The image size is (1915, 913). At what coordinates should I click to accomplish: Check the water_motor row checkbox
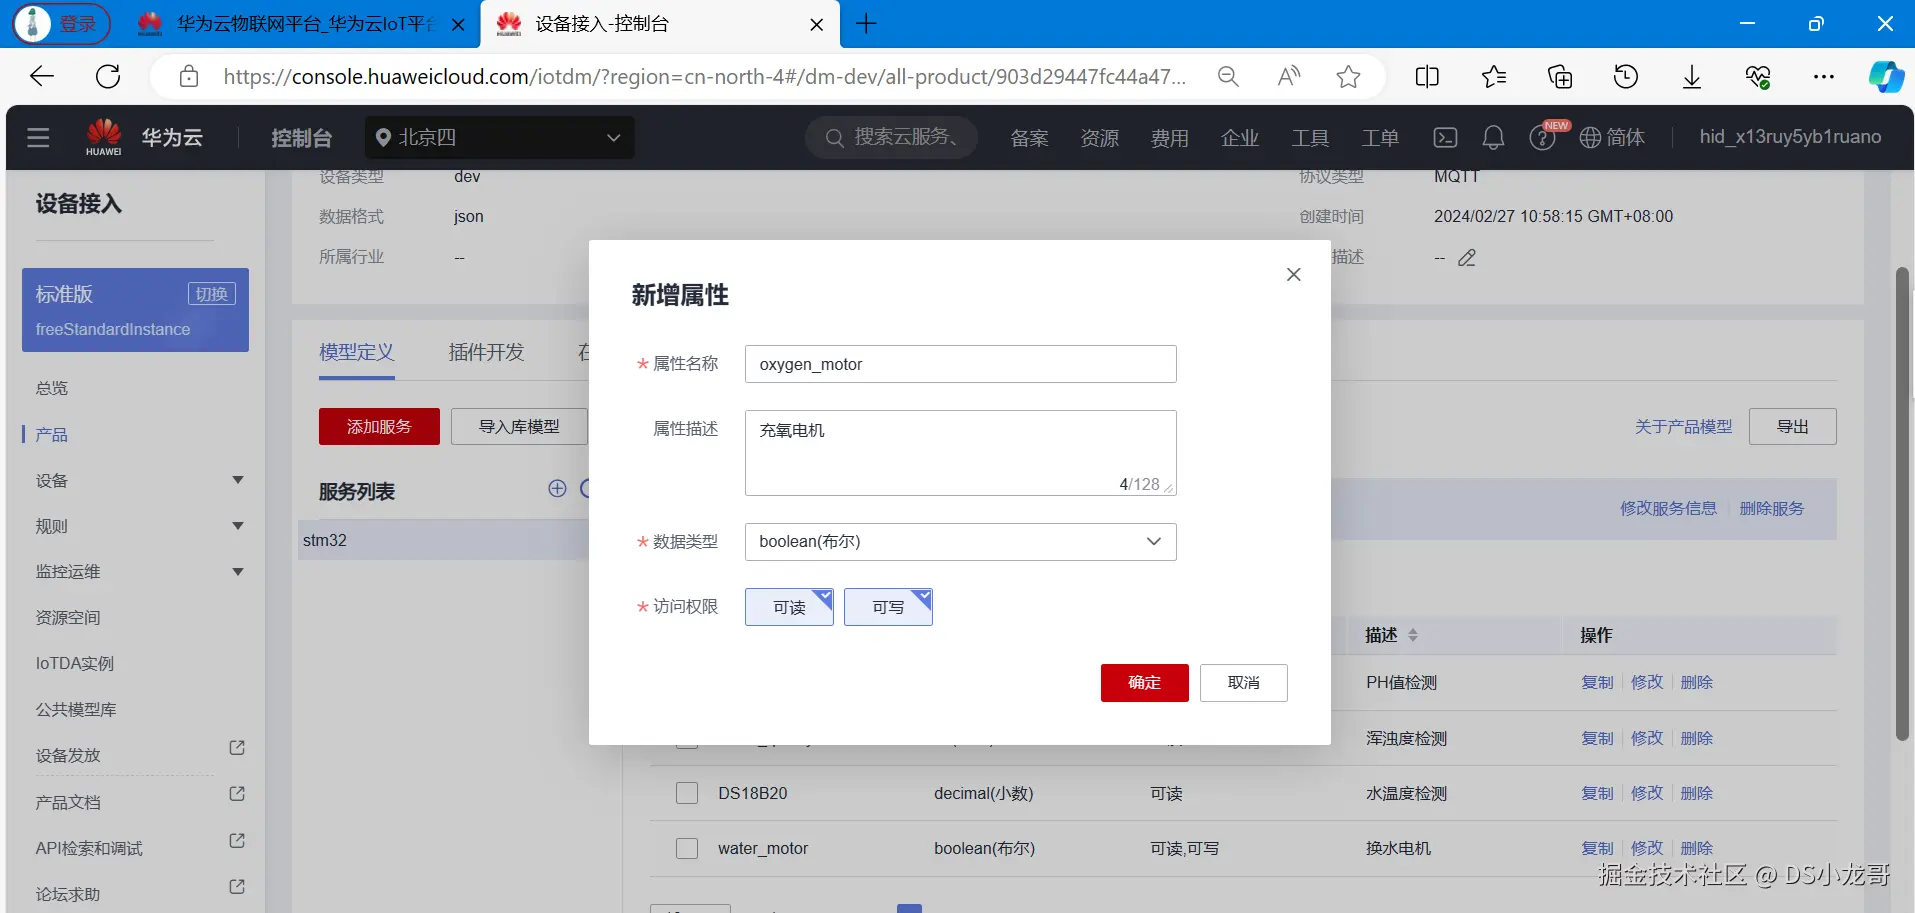[x=687, y=848]
